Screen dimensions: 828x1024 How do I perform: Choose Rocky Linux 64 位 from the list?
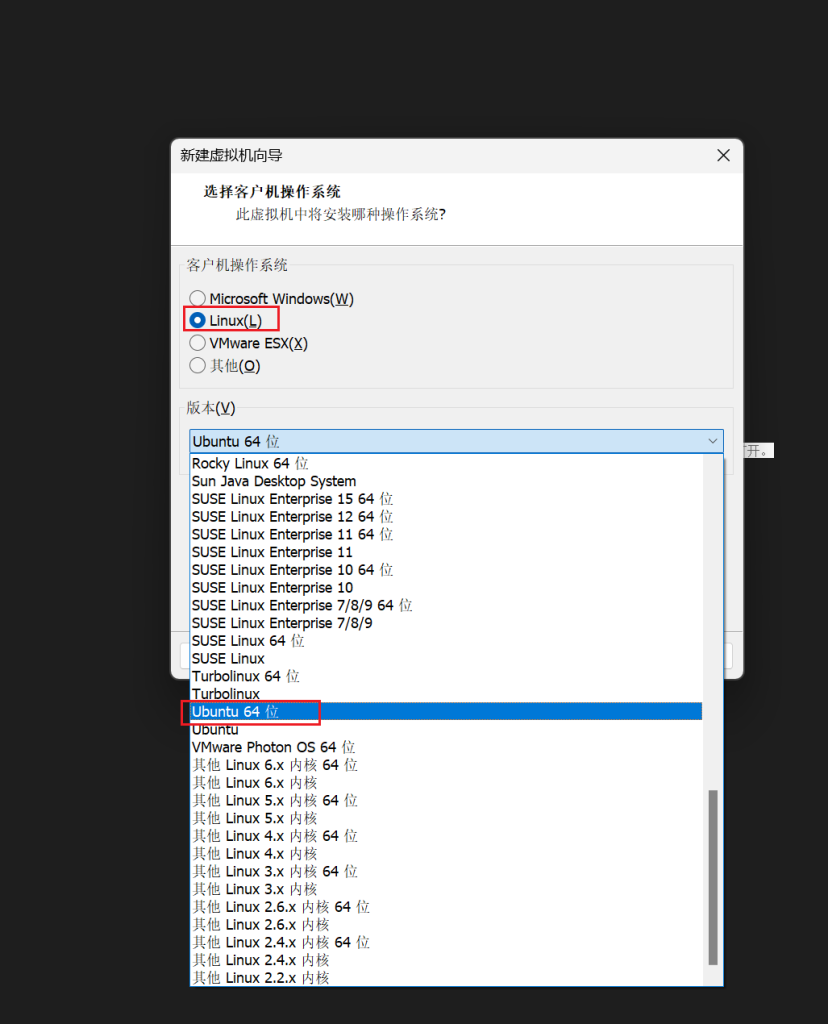pyautogui.click(x=250, y=464)
